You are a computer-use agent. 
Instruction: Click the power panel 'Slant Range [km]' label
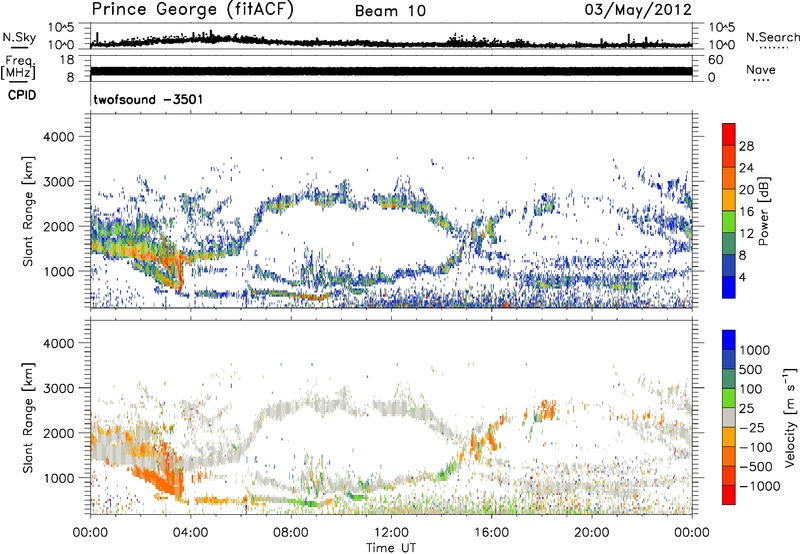(x=28, y=211)
